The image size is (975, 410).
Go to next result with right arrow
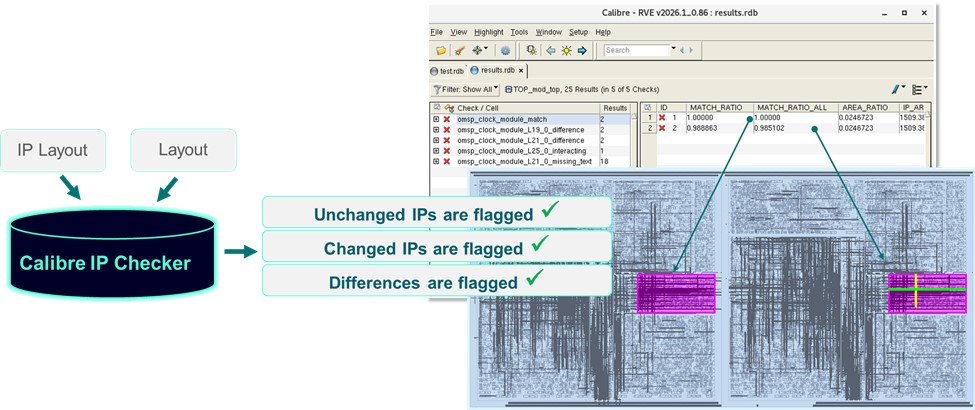click(x=582, y=50)
